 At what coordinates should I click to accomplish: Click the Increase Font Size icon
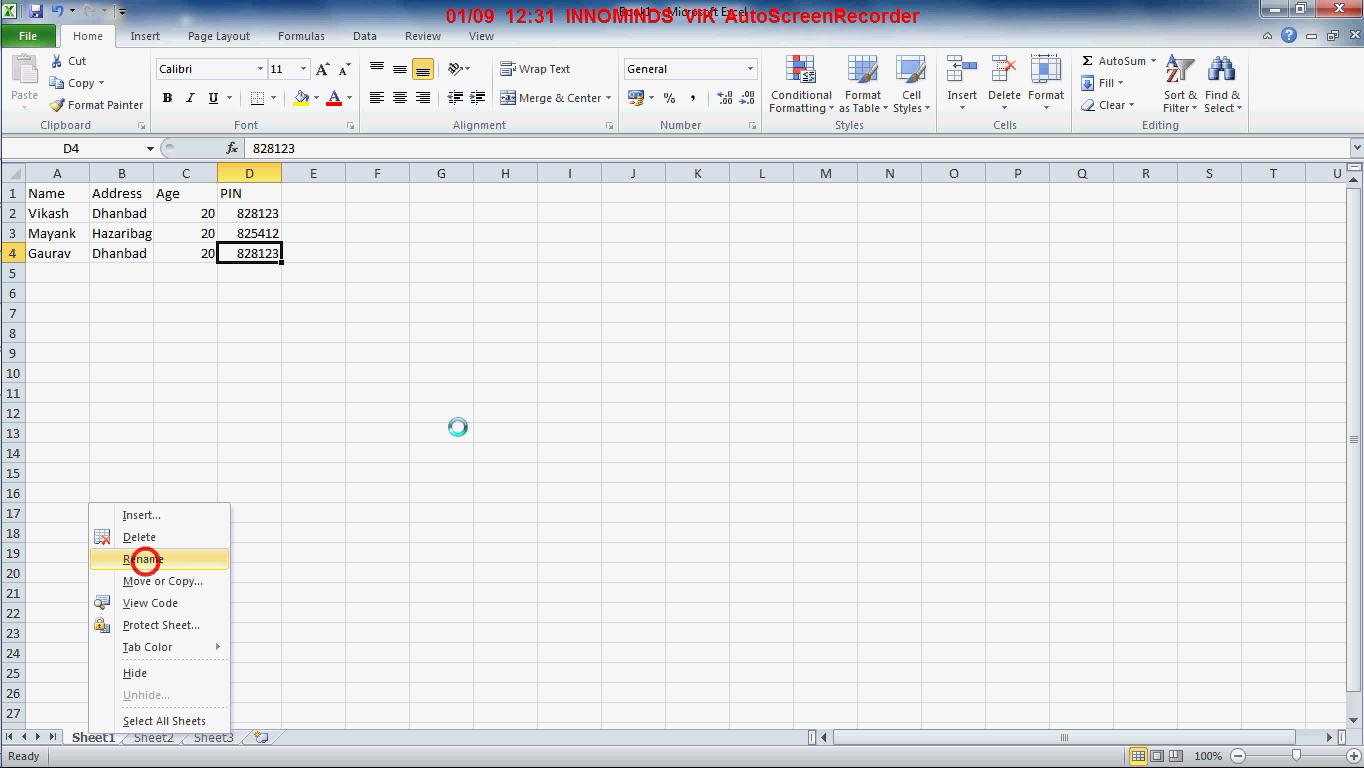[x=322, y=69]
